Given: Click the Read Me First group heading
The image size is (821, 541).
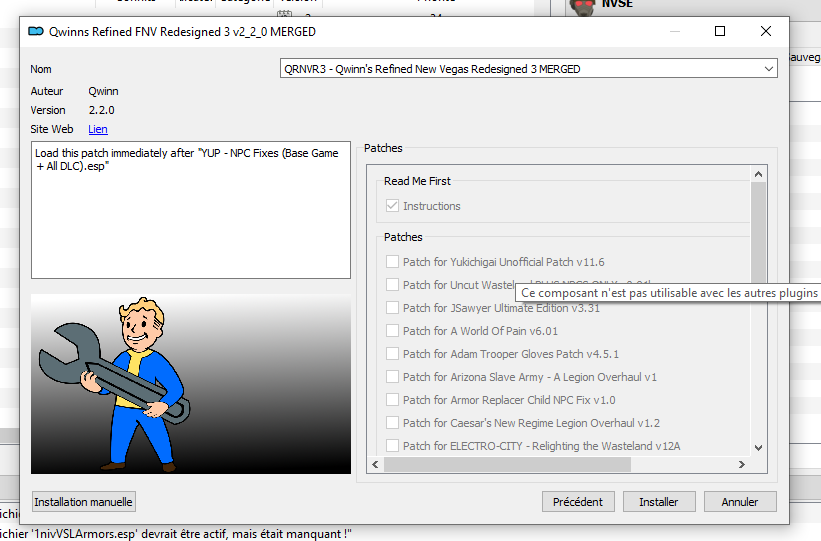Looking at the screenshot, I should [x=417, y=181].
